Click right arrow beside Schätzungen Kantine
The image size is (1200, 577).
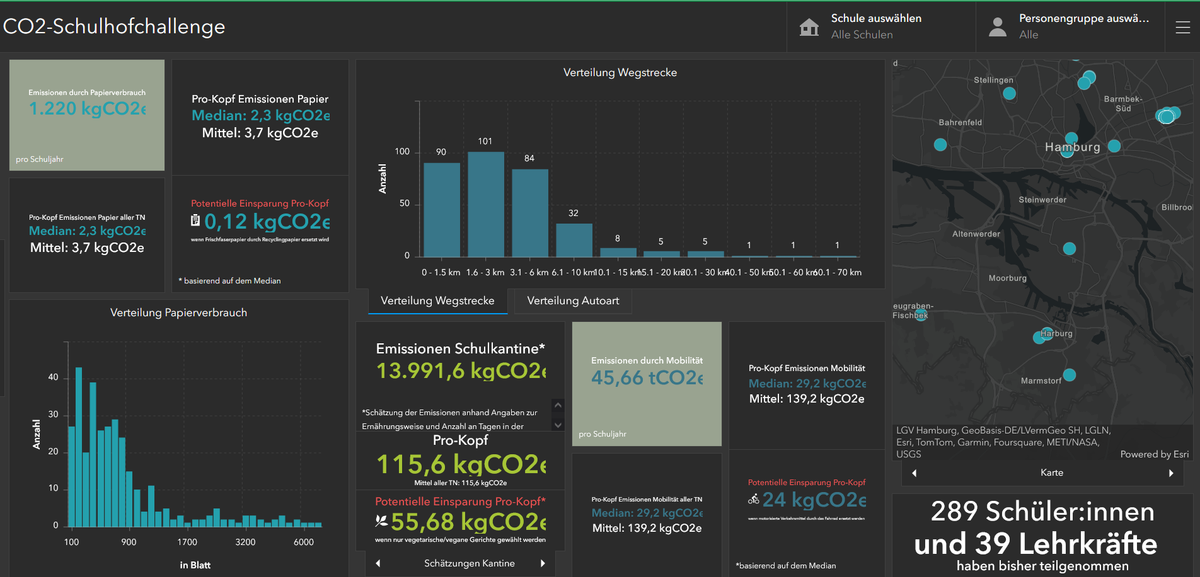[543, 564]
